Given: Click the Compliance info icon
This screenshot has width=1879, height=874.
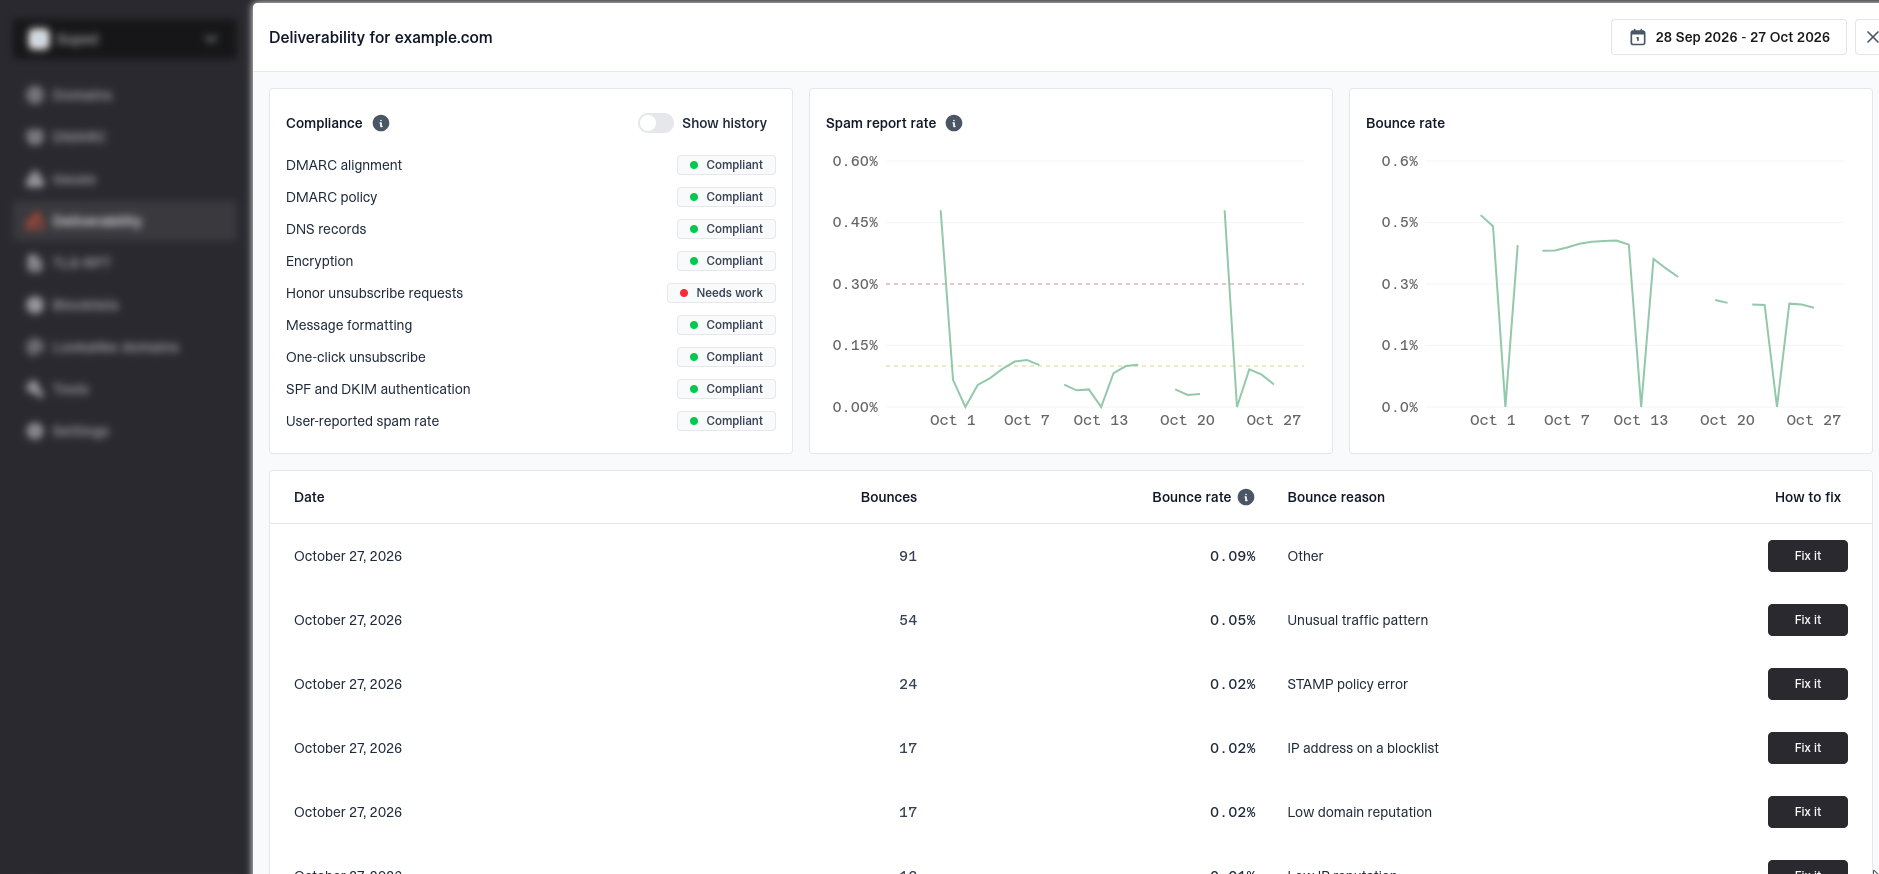Looking at the screenshot, I should [x=381, y=123].
